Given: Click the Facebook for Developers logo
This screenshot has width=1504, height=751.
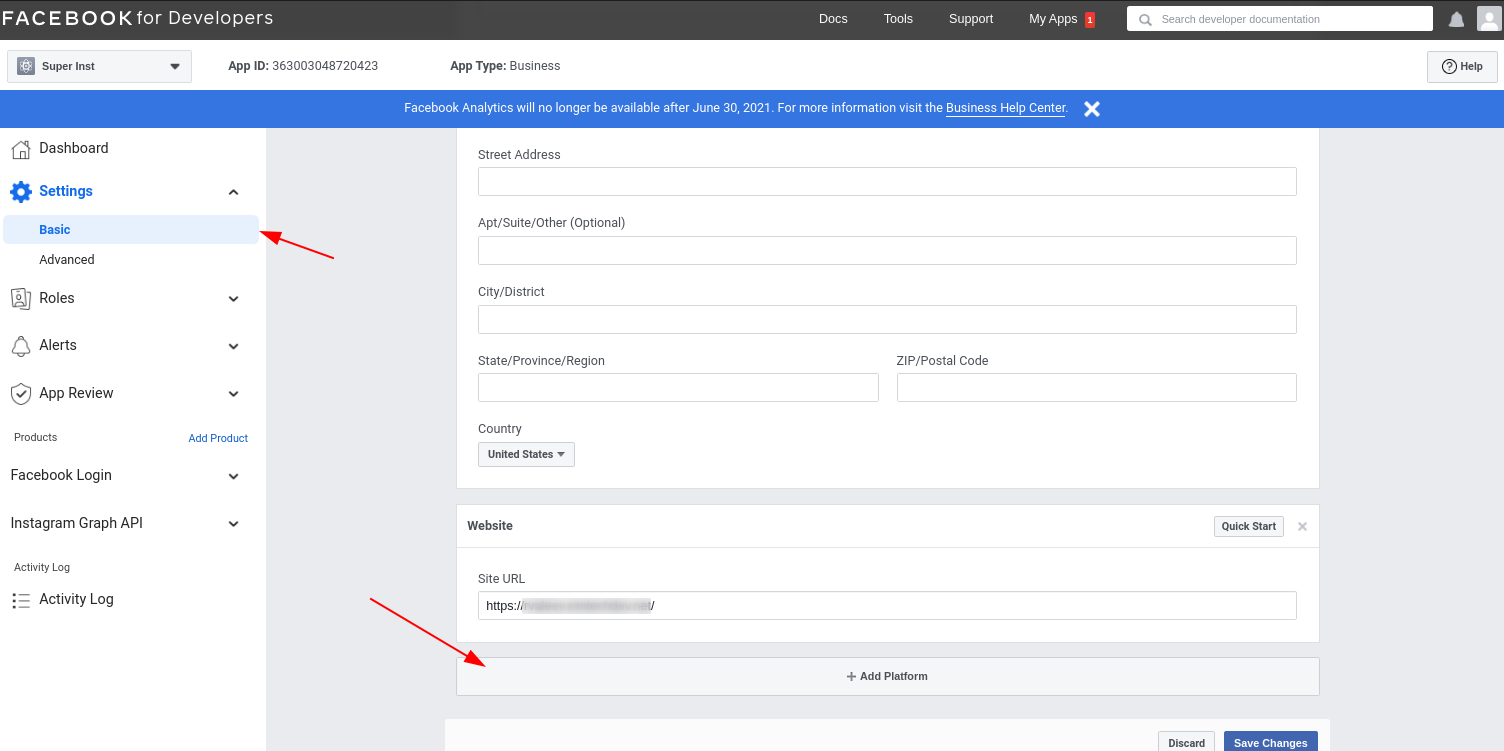Looking at the screenshot, I should (138, 18).
